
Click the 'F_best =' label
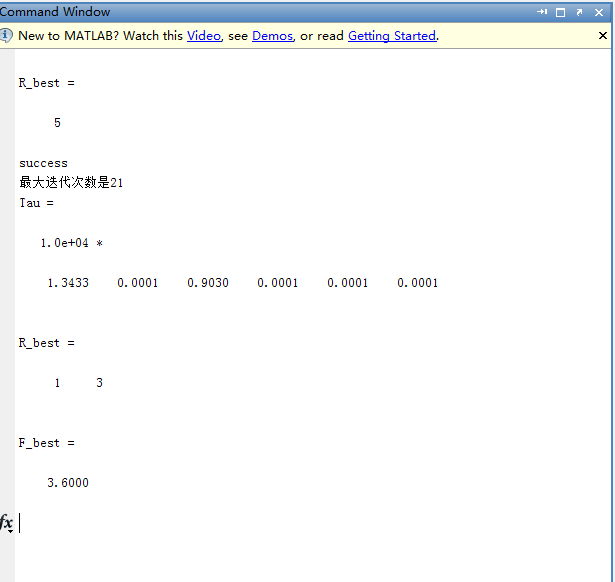click(46, 443)
